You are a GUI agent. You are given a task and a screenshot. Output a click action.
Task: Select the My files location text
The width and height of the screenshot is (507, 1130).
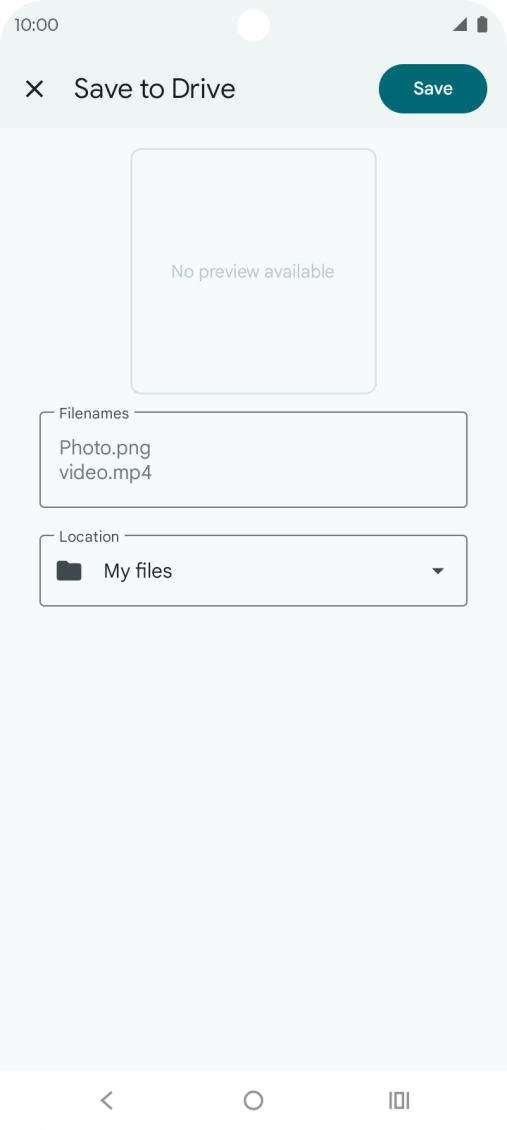[138, 571]
